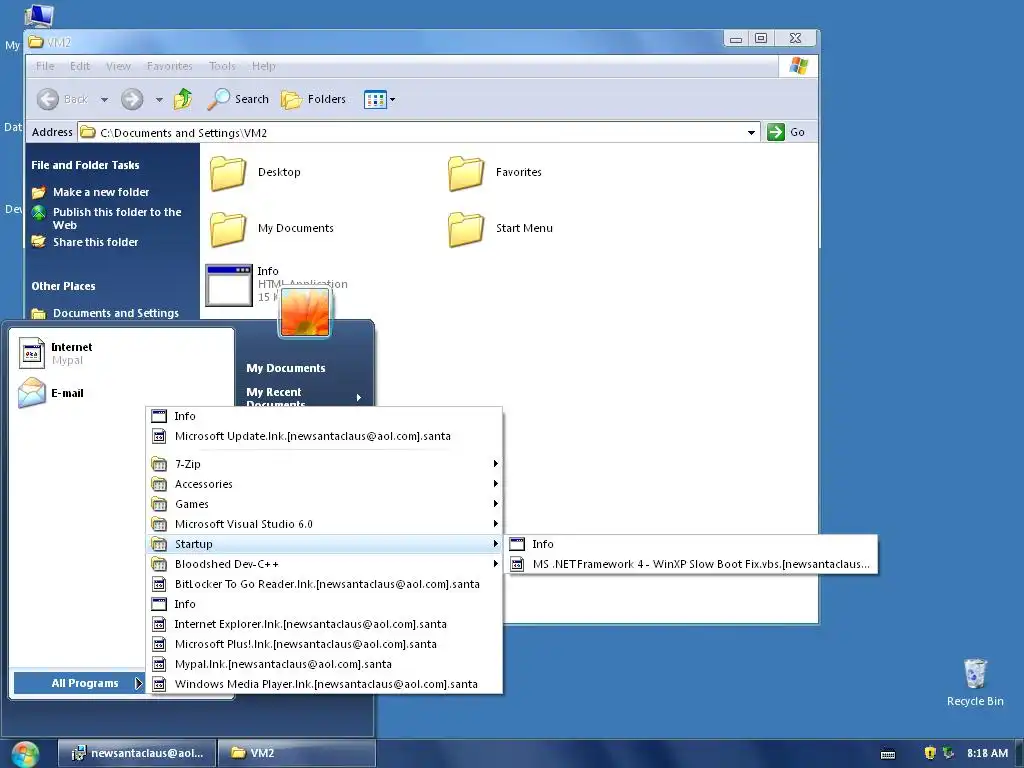Click Microsoft Update.lnk.[newsantaclaus@aol.com].santa entry
Viewport: 1024px width, 768px height.
click(x=325, y=436)
